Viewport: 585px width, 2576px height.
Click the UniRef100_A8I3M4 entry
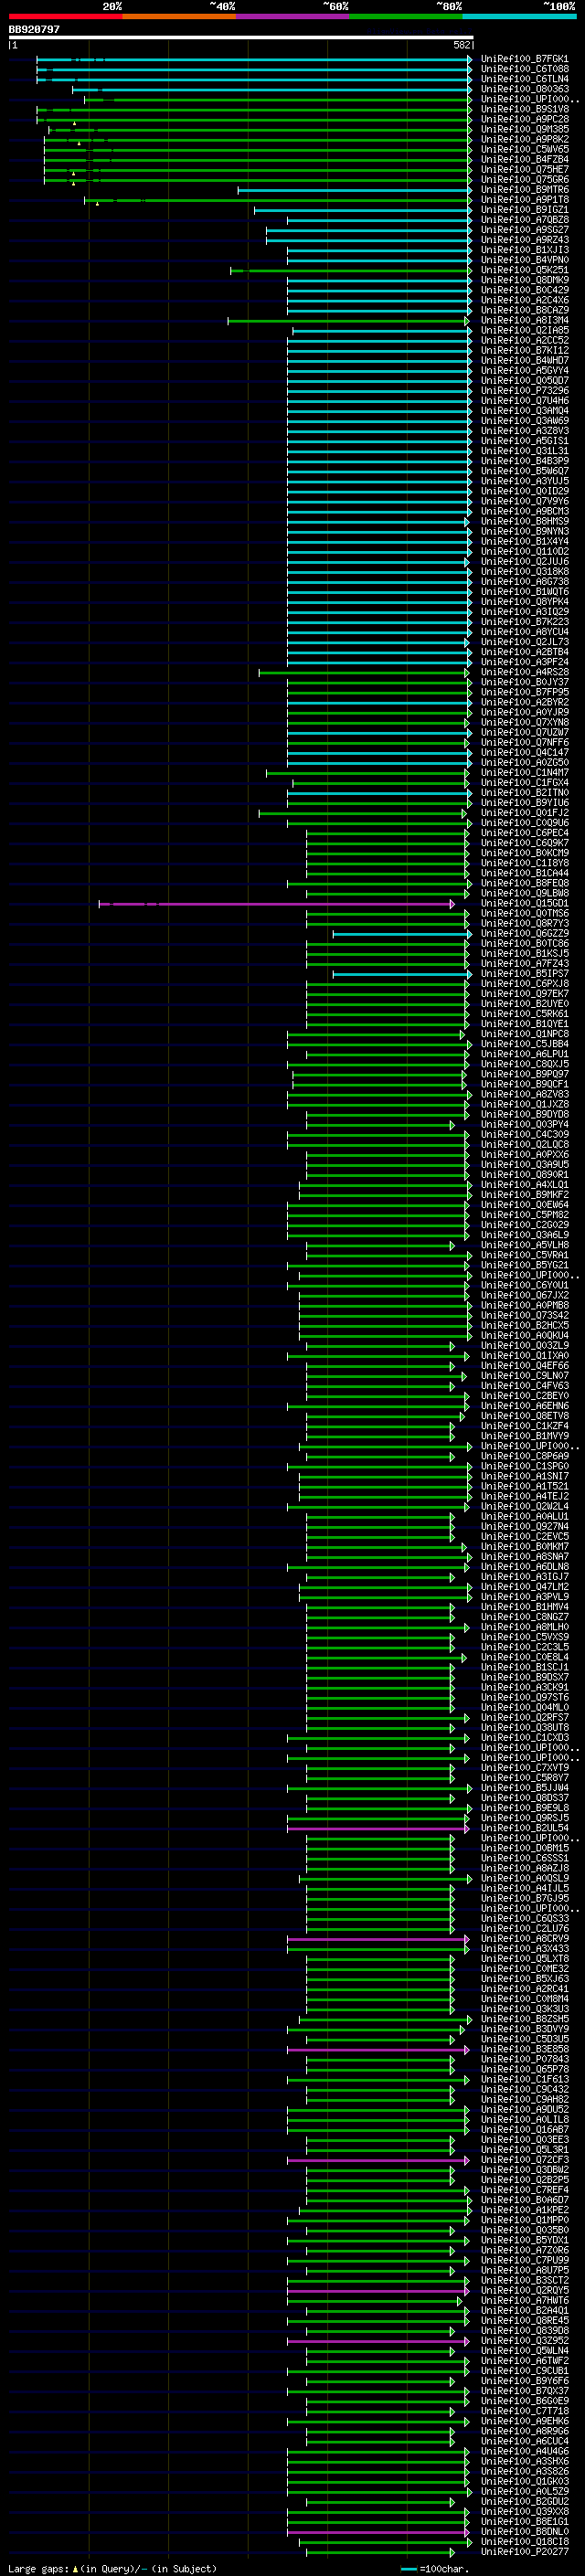pos(524,320)
